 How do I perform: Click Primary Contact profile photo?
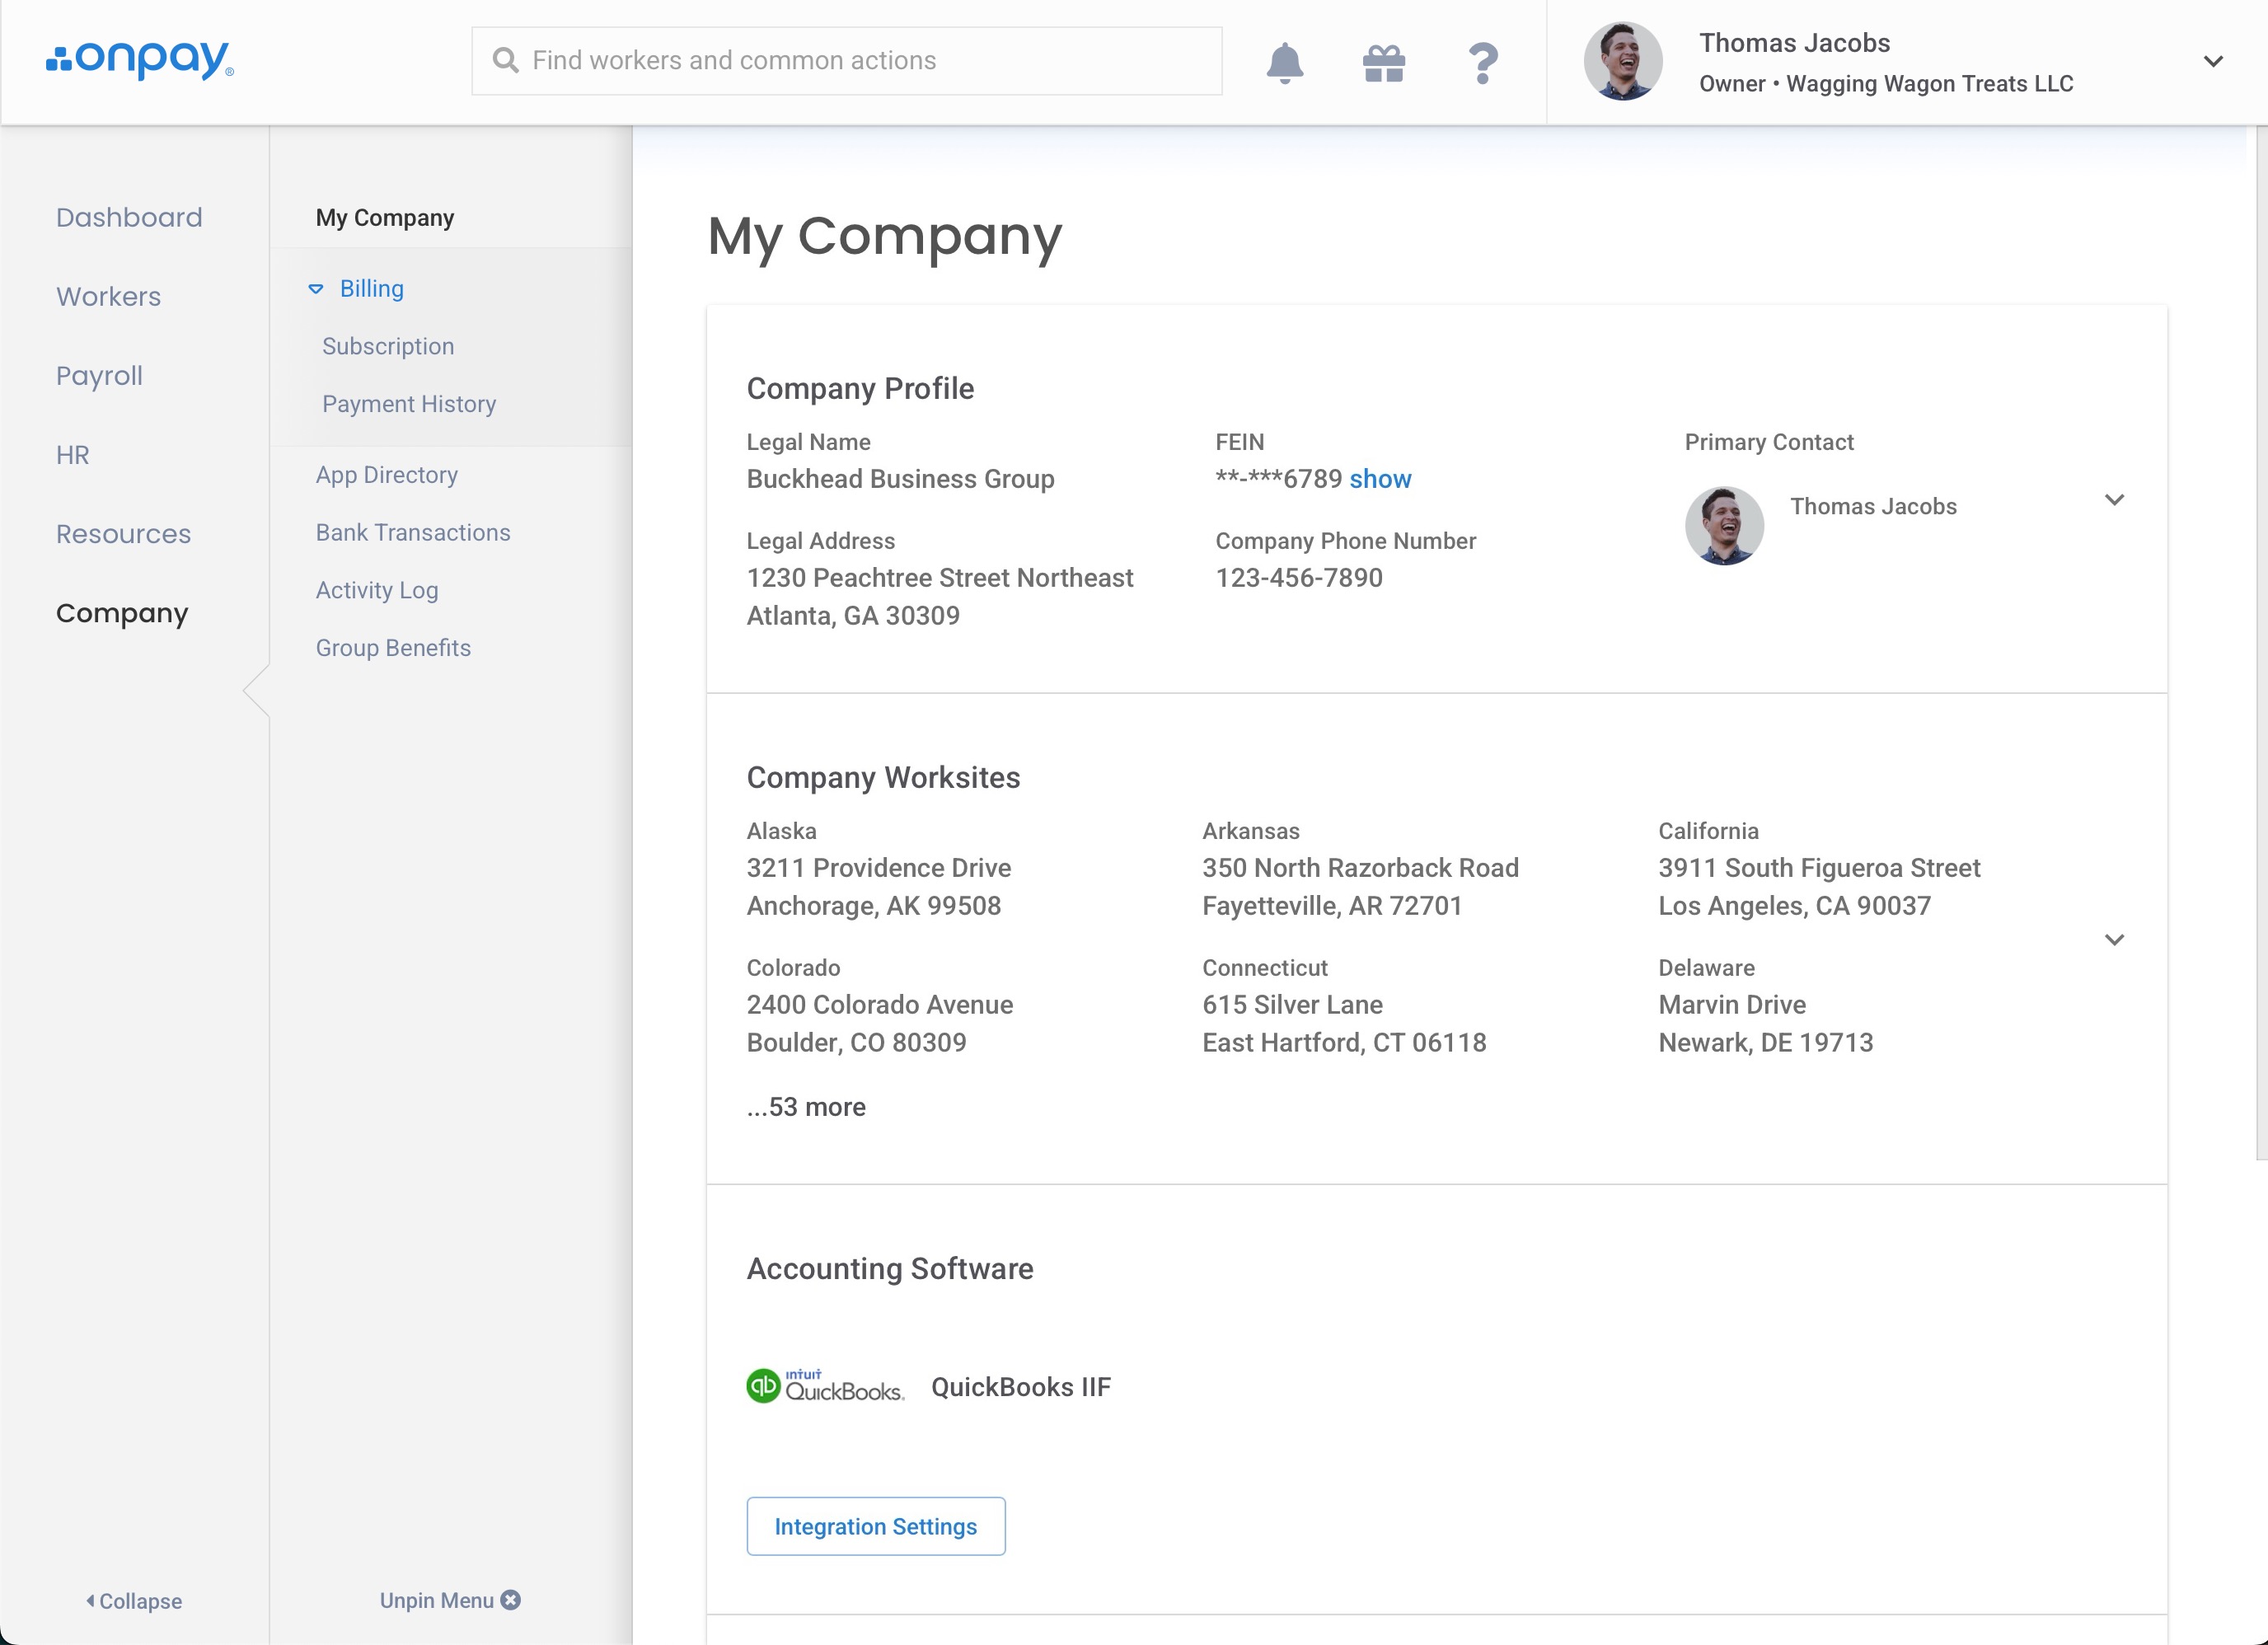[x=1724, y=526]
